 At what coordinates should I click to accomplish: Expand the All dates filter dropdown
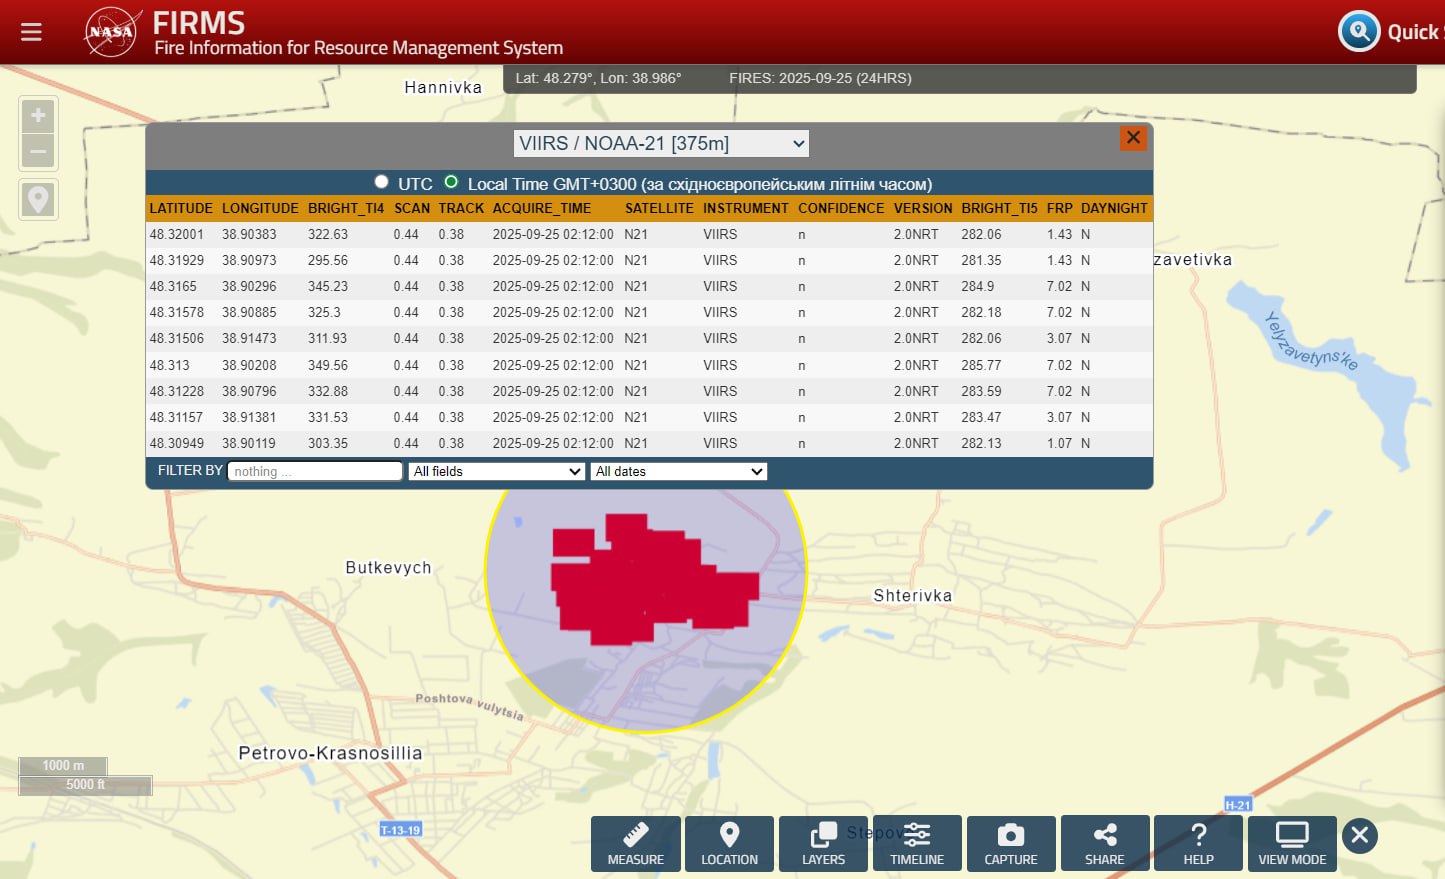tap(679, 472)
